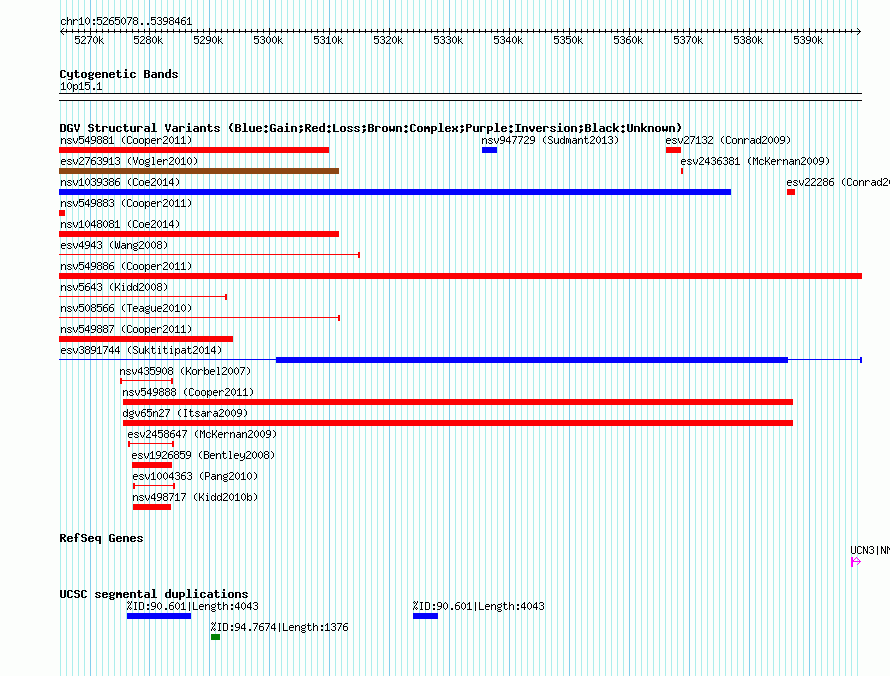Click the esv2458647 (McKernan2009) label
890x676 pixels.
click(x=202, y=434)
